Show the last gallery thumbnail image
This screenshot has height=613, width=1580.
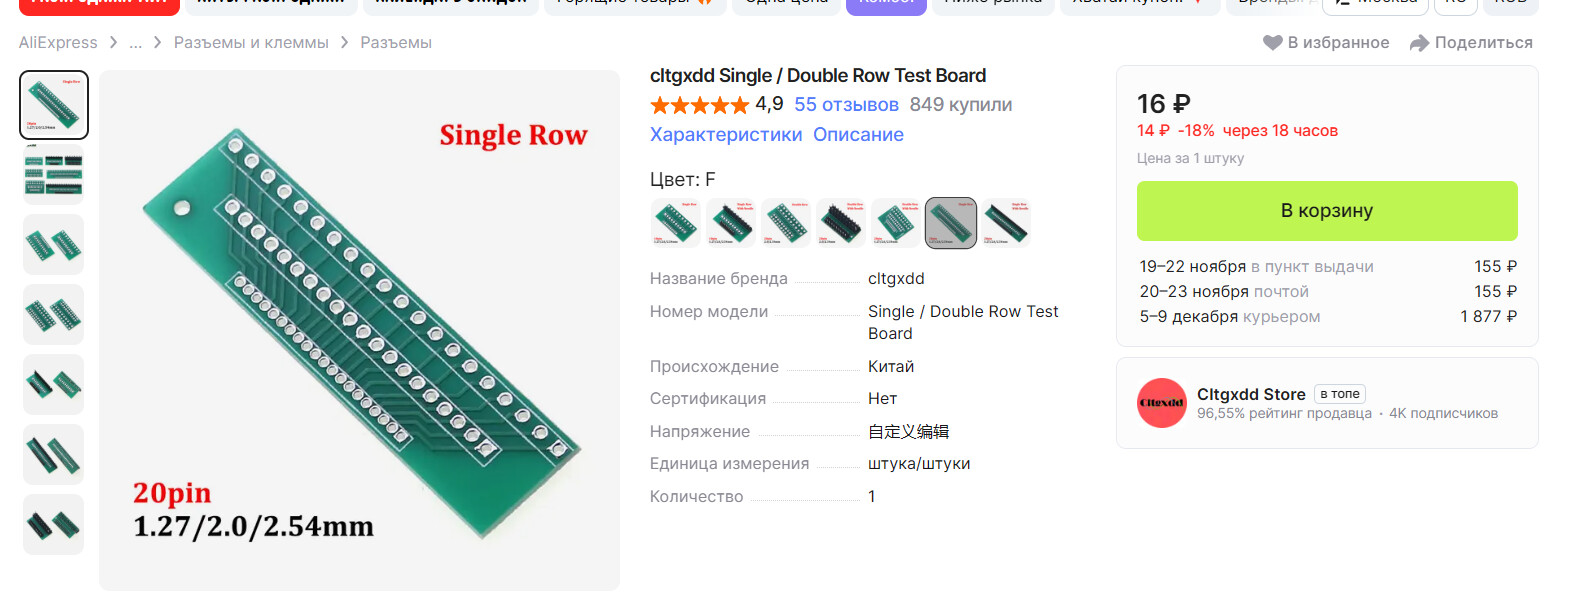click(54, 525)
